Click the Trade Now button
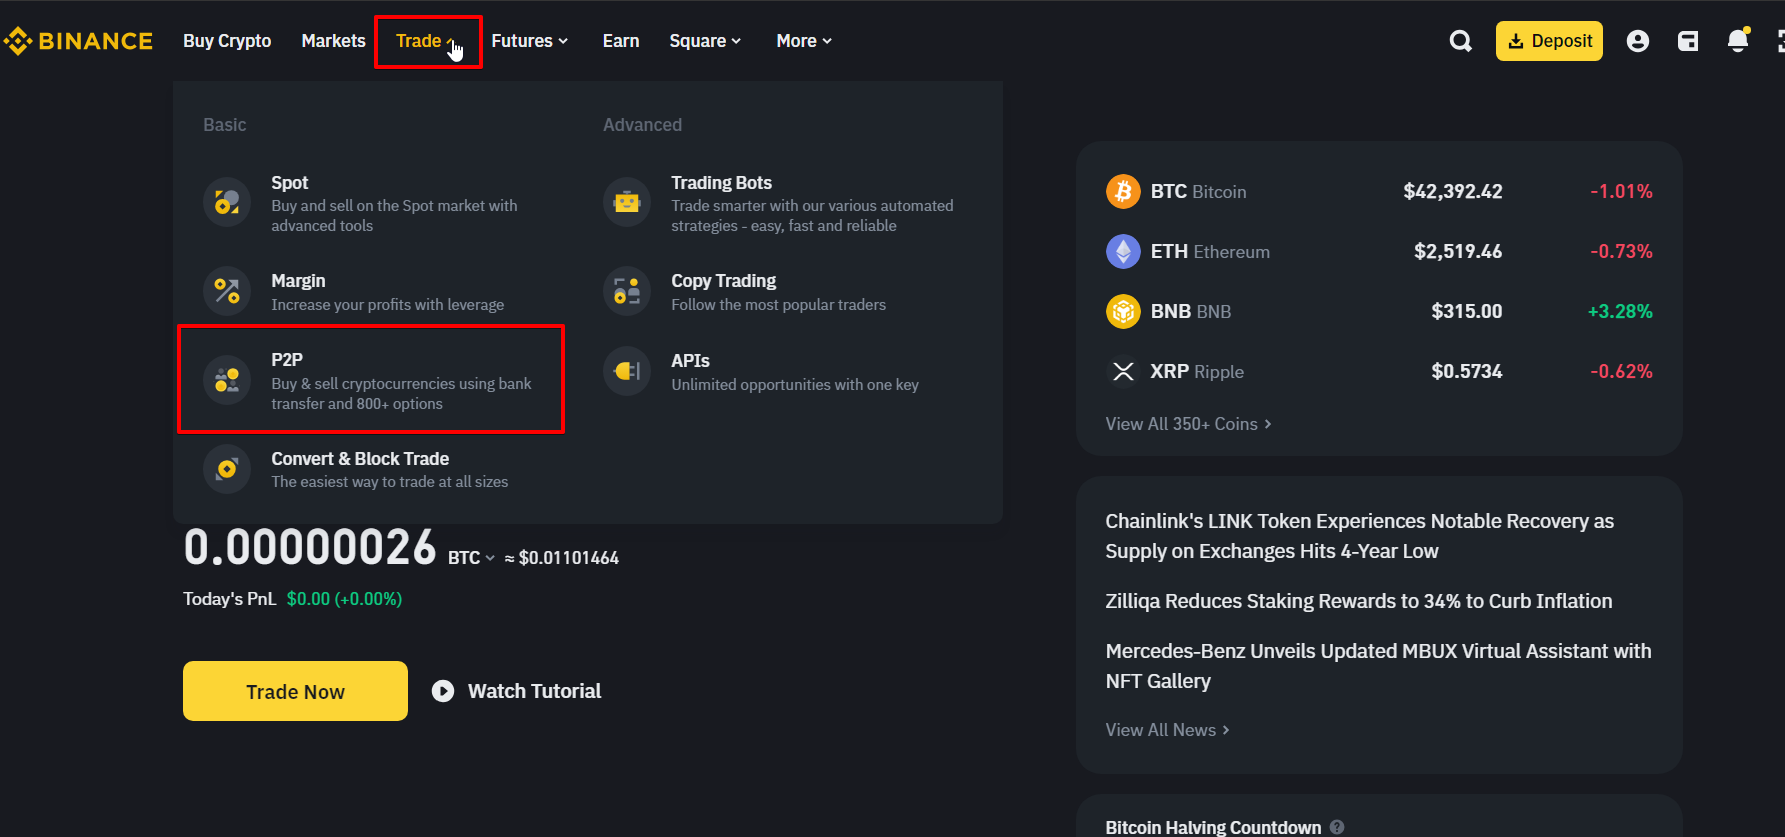The width and height of the screenshot is (1785, 837). 295,691
